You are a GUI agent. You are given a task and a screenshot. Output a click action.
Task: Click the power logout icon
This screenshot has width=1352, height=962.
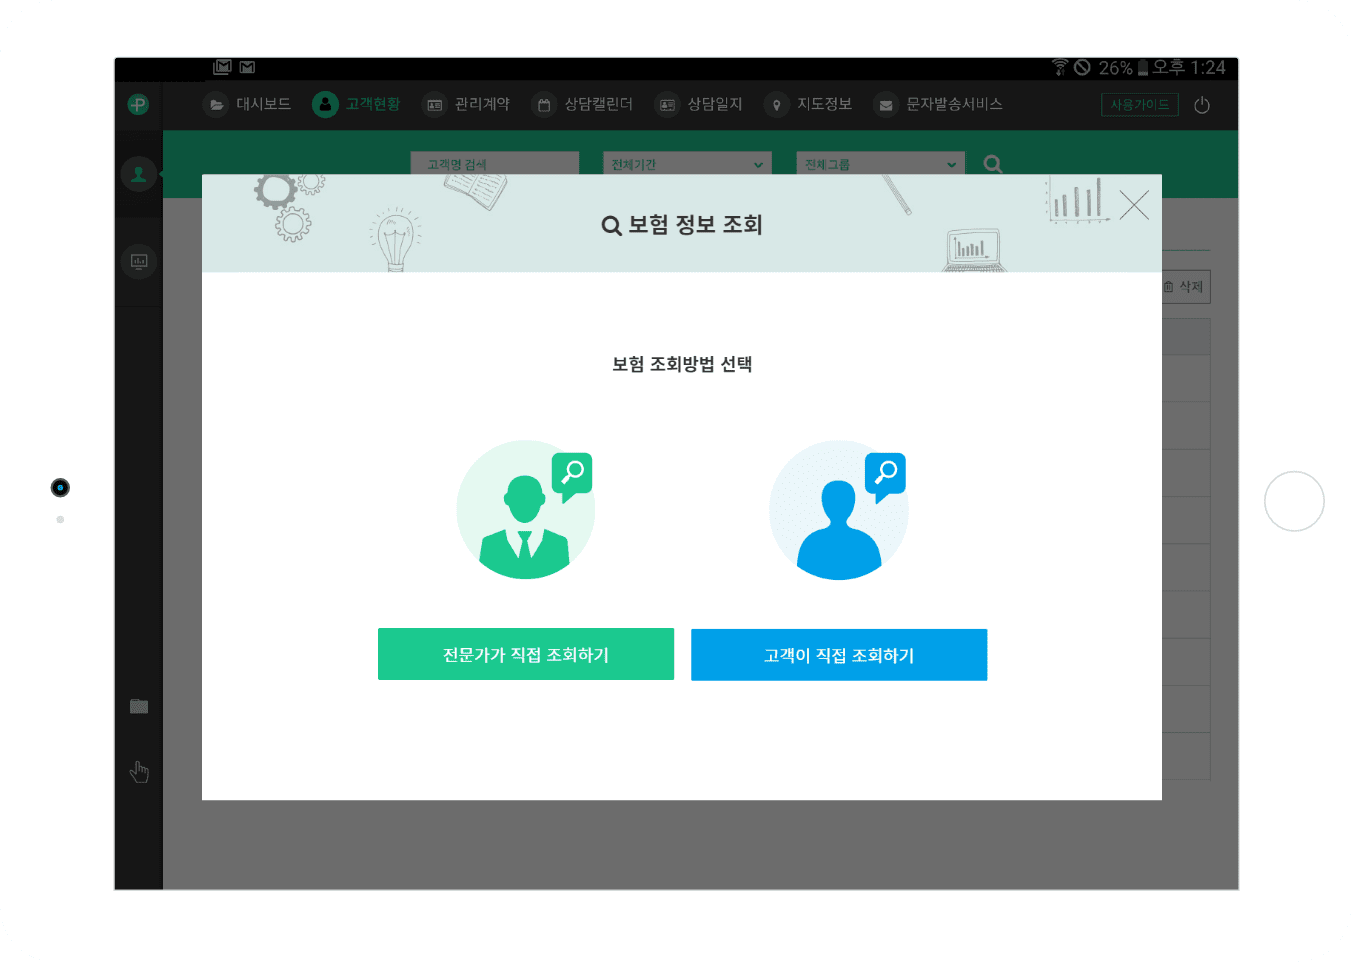coord(1202,105)
